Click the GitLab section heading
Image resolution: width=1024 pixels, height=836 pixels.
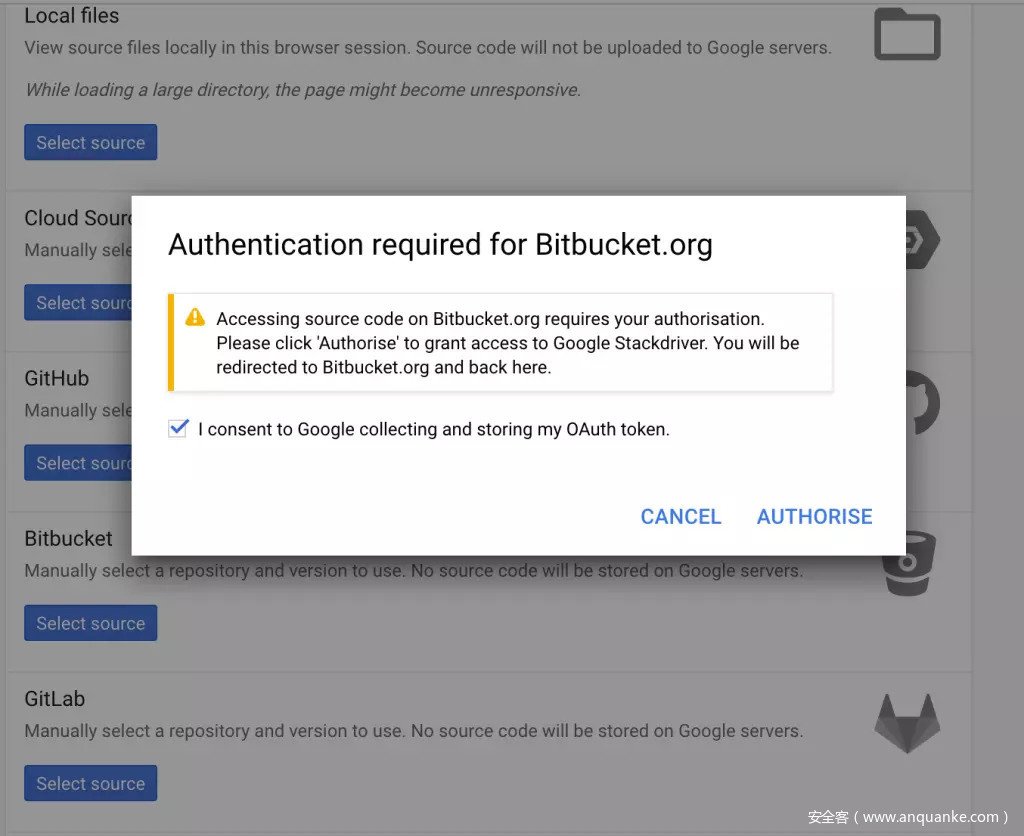coord(55,698)
